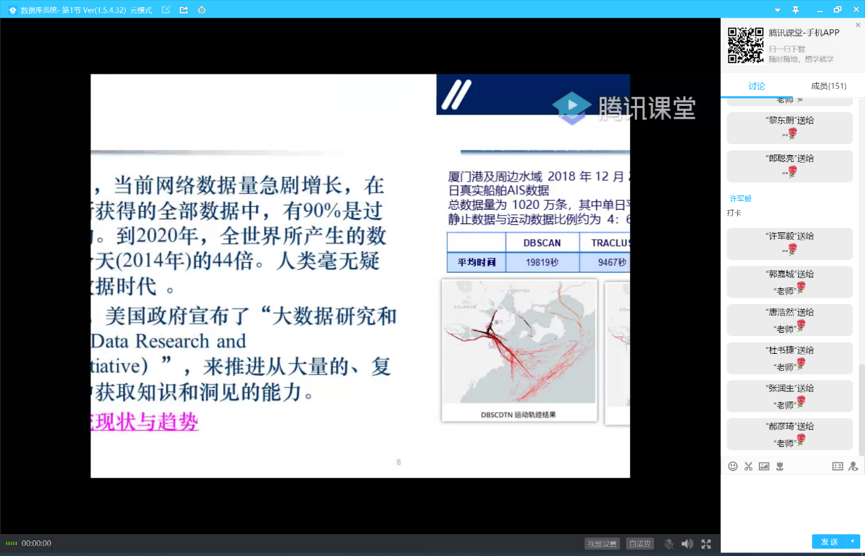The height and width of the screenshot is (556, 865).
Task: Click the scissors screenshot icon
Action: click(x=748, y=466)
